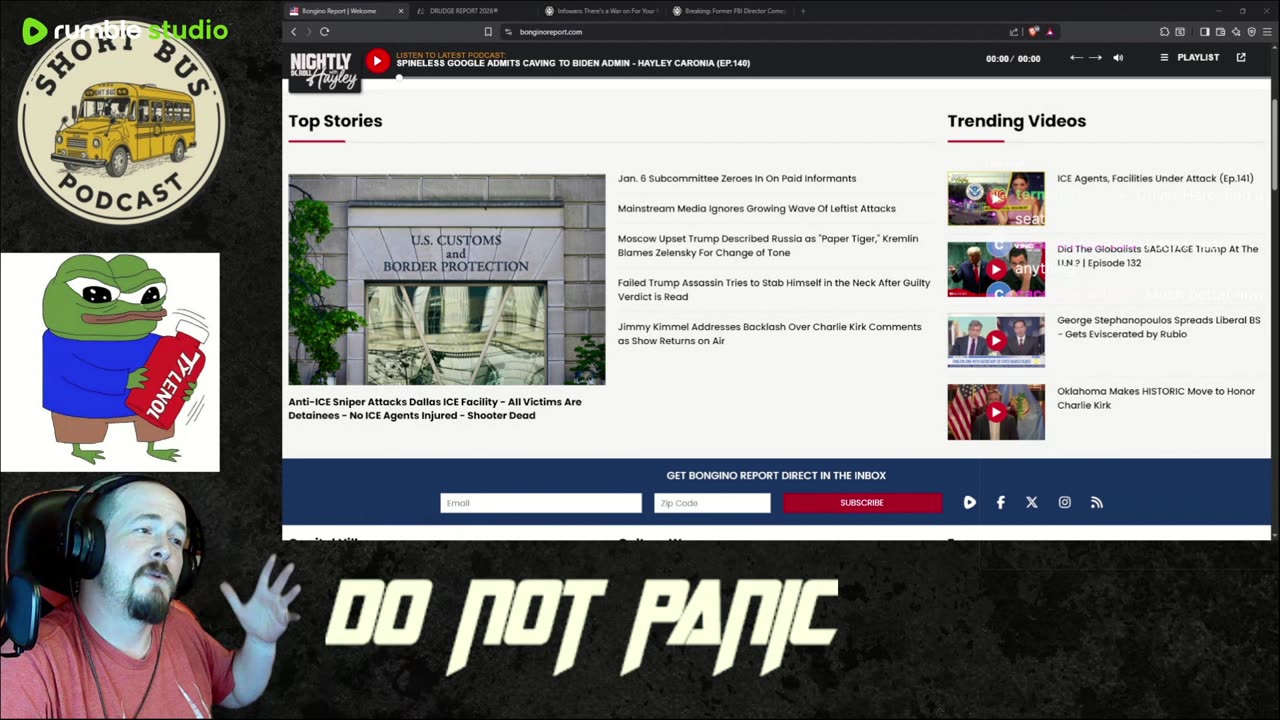The height and width of the screenshot is (720, 1280).
Task: Play George Stephanopoulos video thumbnail
Action: pyautogui.click(x=996, y=341)
